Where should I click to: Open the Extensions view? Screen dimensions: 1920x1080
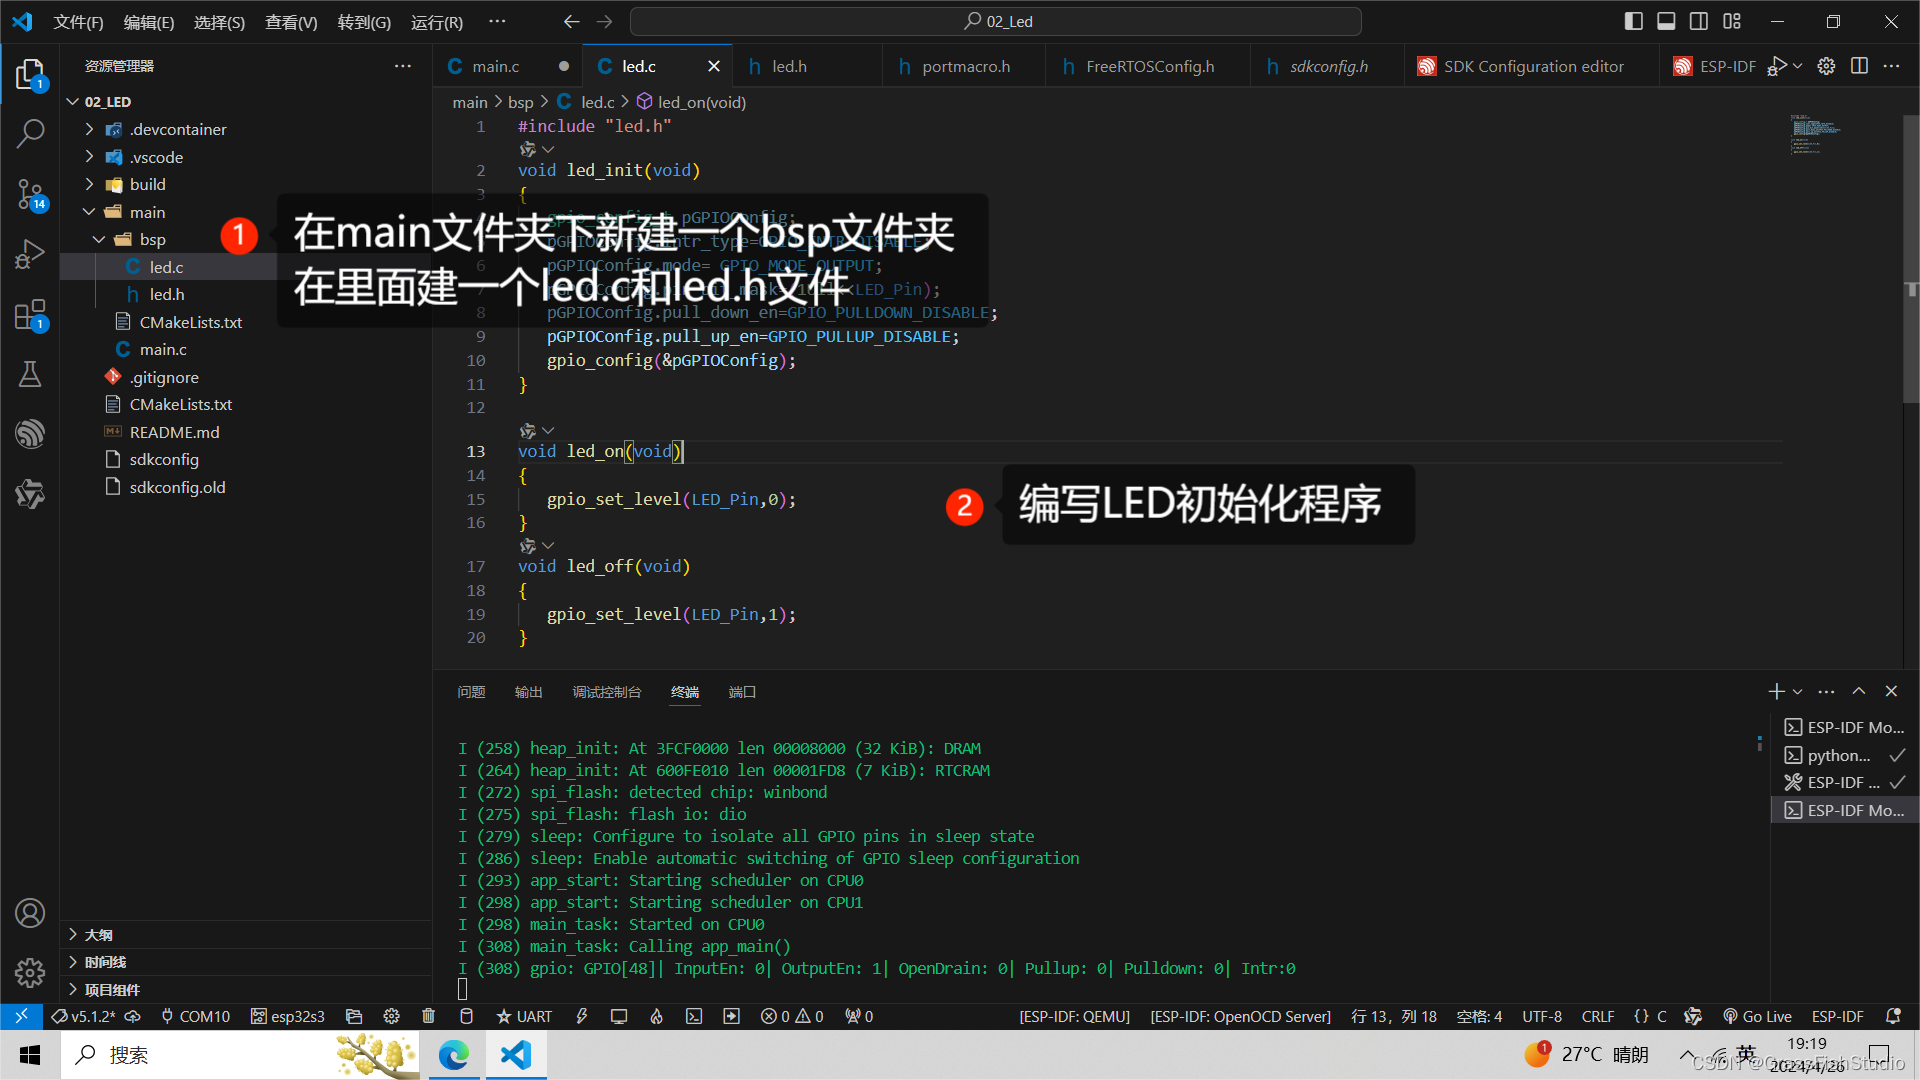[30, 315]
